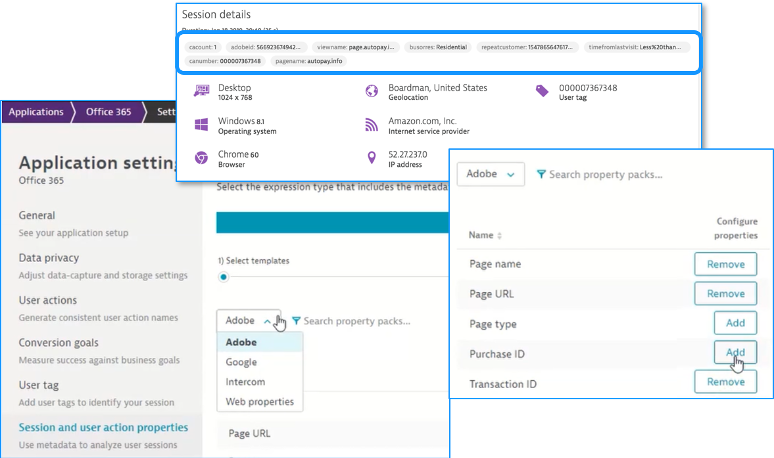Open the Adobe dropdown in right panel

[491, 174]
